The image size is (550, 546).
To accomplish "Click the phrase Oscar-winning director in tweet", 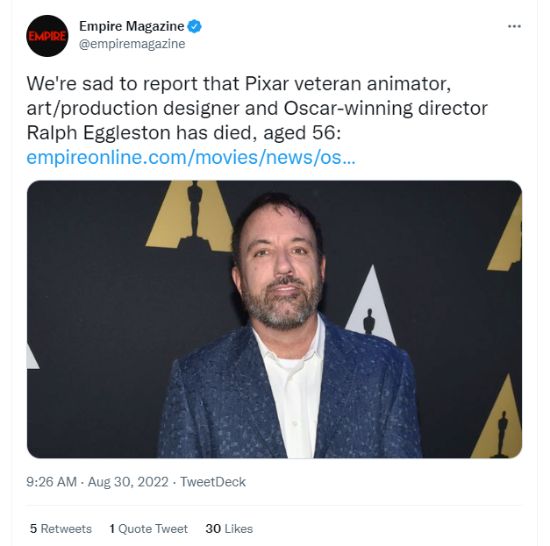I will click(x=385, y=108).
